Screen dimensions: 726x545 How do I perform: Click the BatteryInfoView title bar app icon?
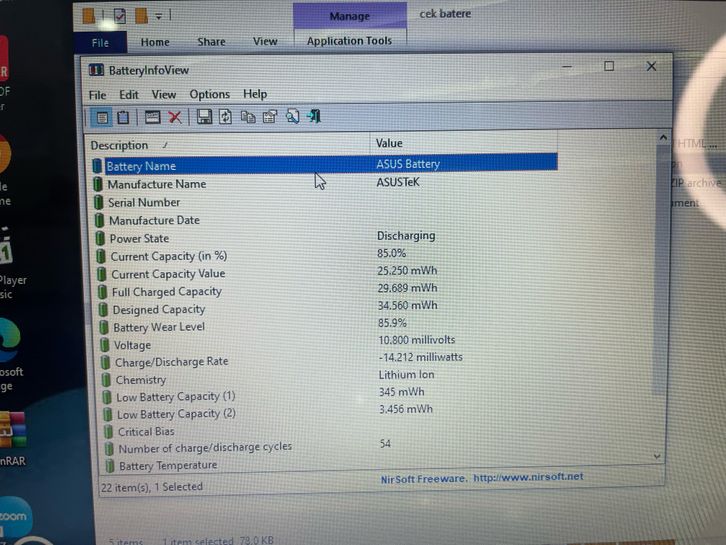tap(96, 70)
